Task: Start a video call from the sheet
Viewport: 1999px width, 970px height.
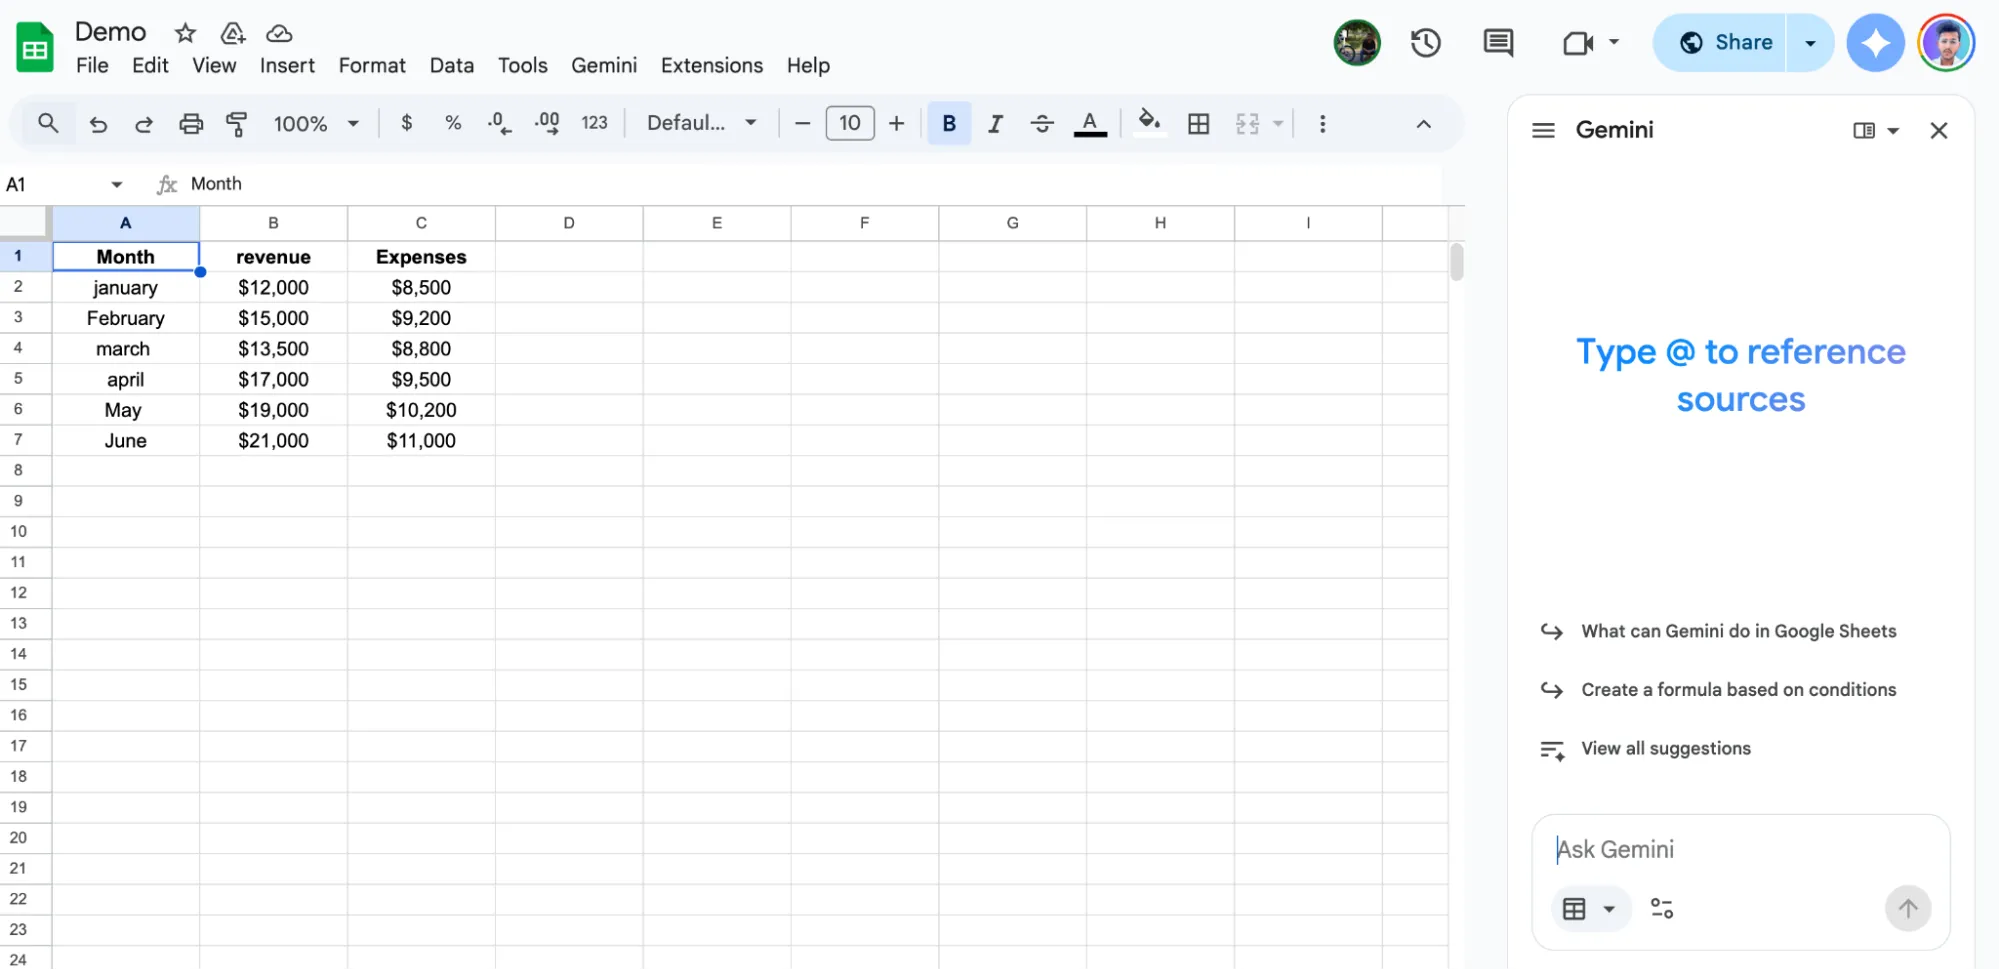Action: [x=1577, y=43]
